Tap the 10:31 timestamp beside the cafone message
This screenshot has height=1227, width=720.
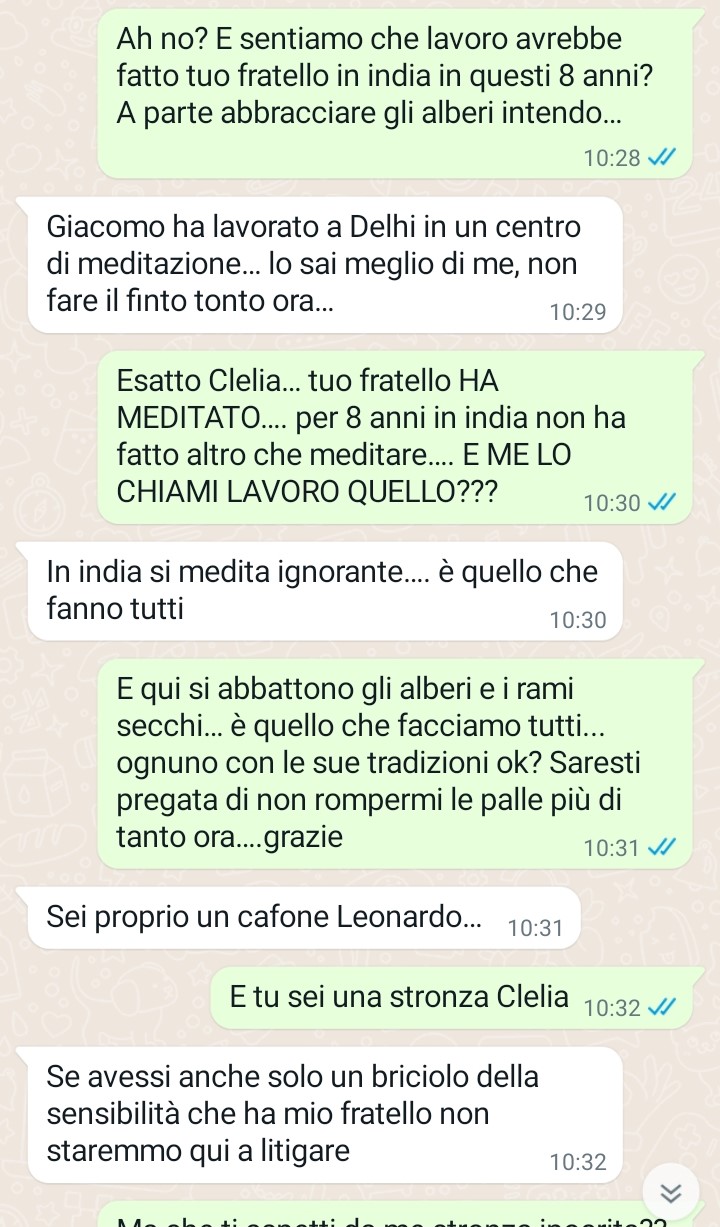(536, 928)
